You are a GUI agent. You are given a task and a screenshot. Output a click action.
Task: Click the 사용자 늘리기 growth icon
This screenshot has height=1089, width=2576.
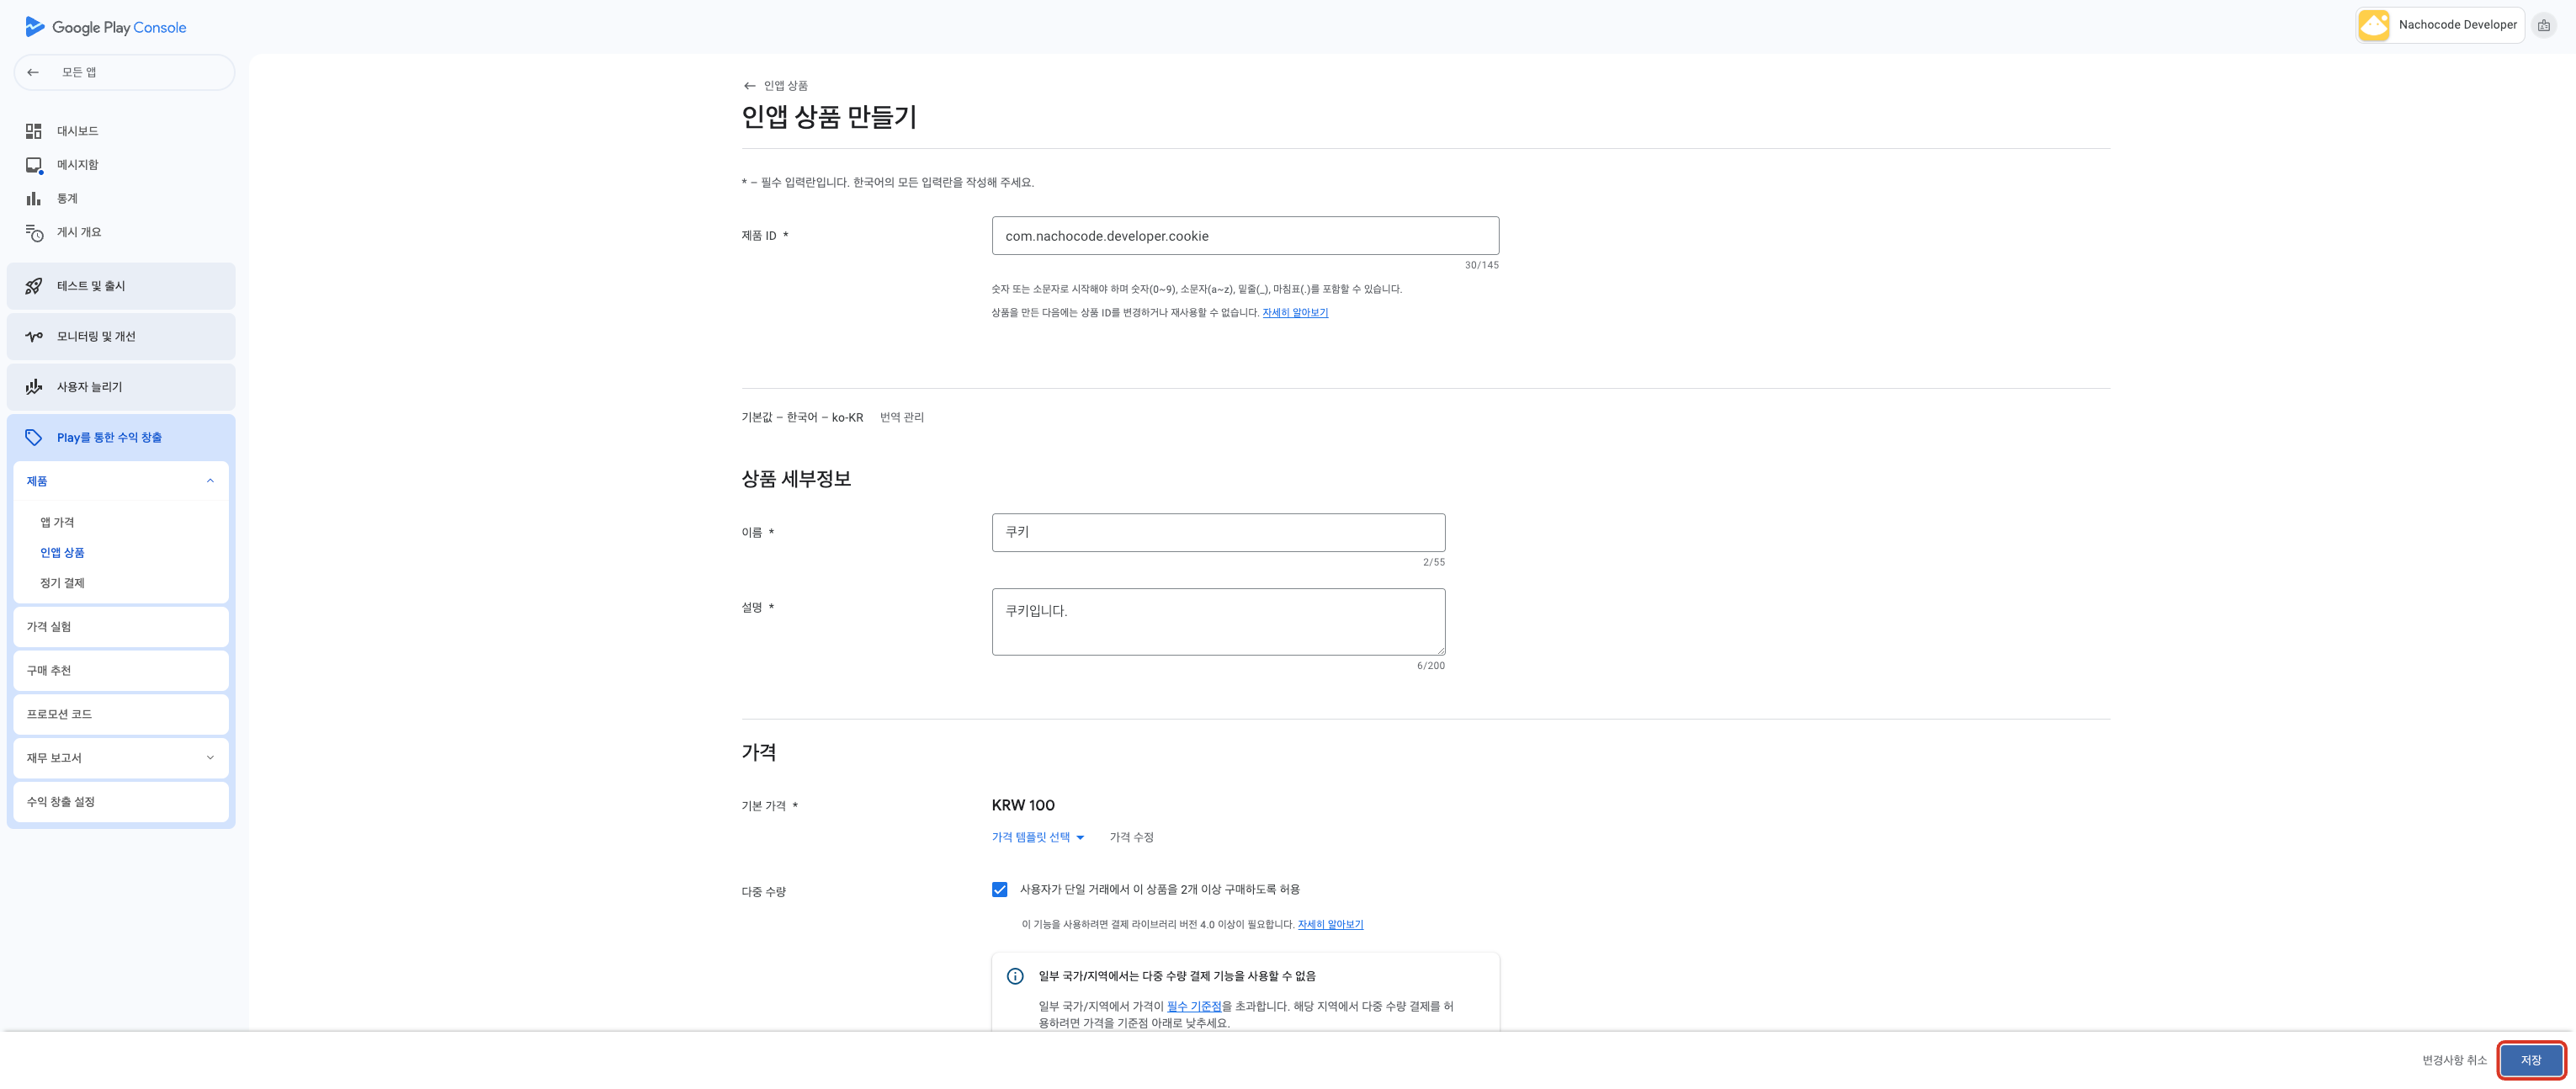pos(34,387)
